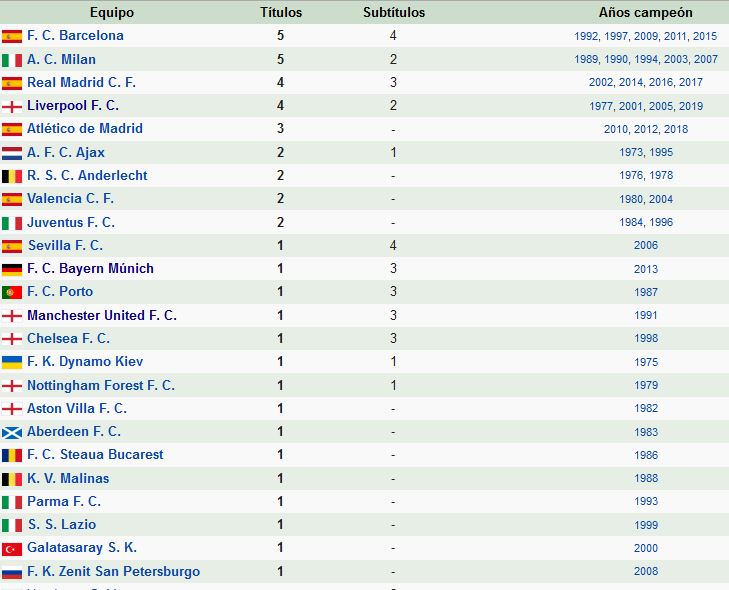
Task: Click the Títulos column header
Action: pos(281,13)
